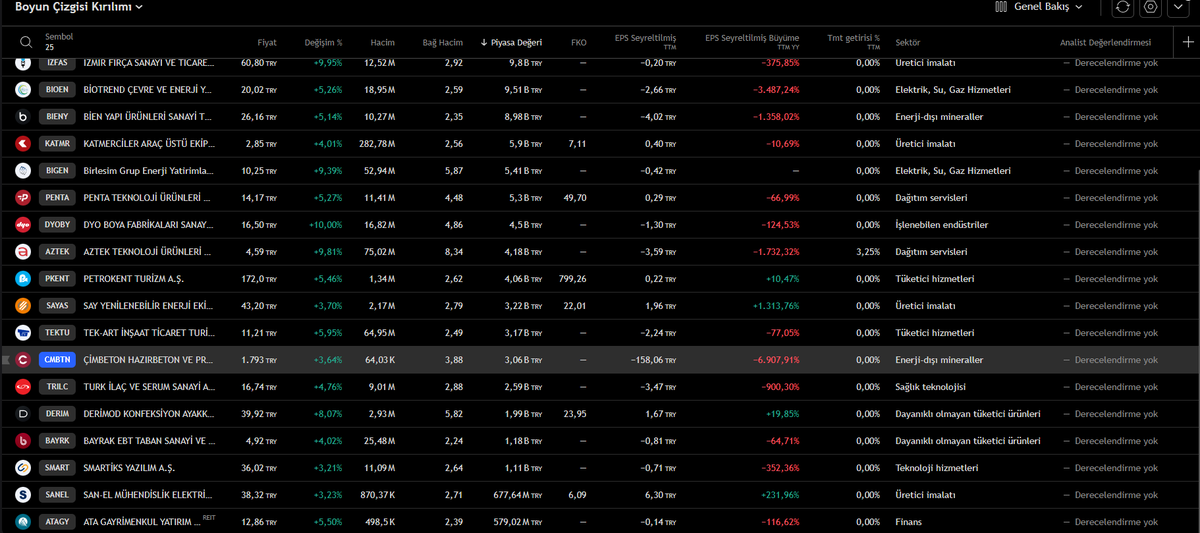The image size is (1200, 533).
Task: Refresh the screener results
Action: pos(1123,7)
